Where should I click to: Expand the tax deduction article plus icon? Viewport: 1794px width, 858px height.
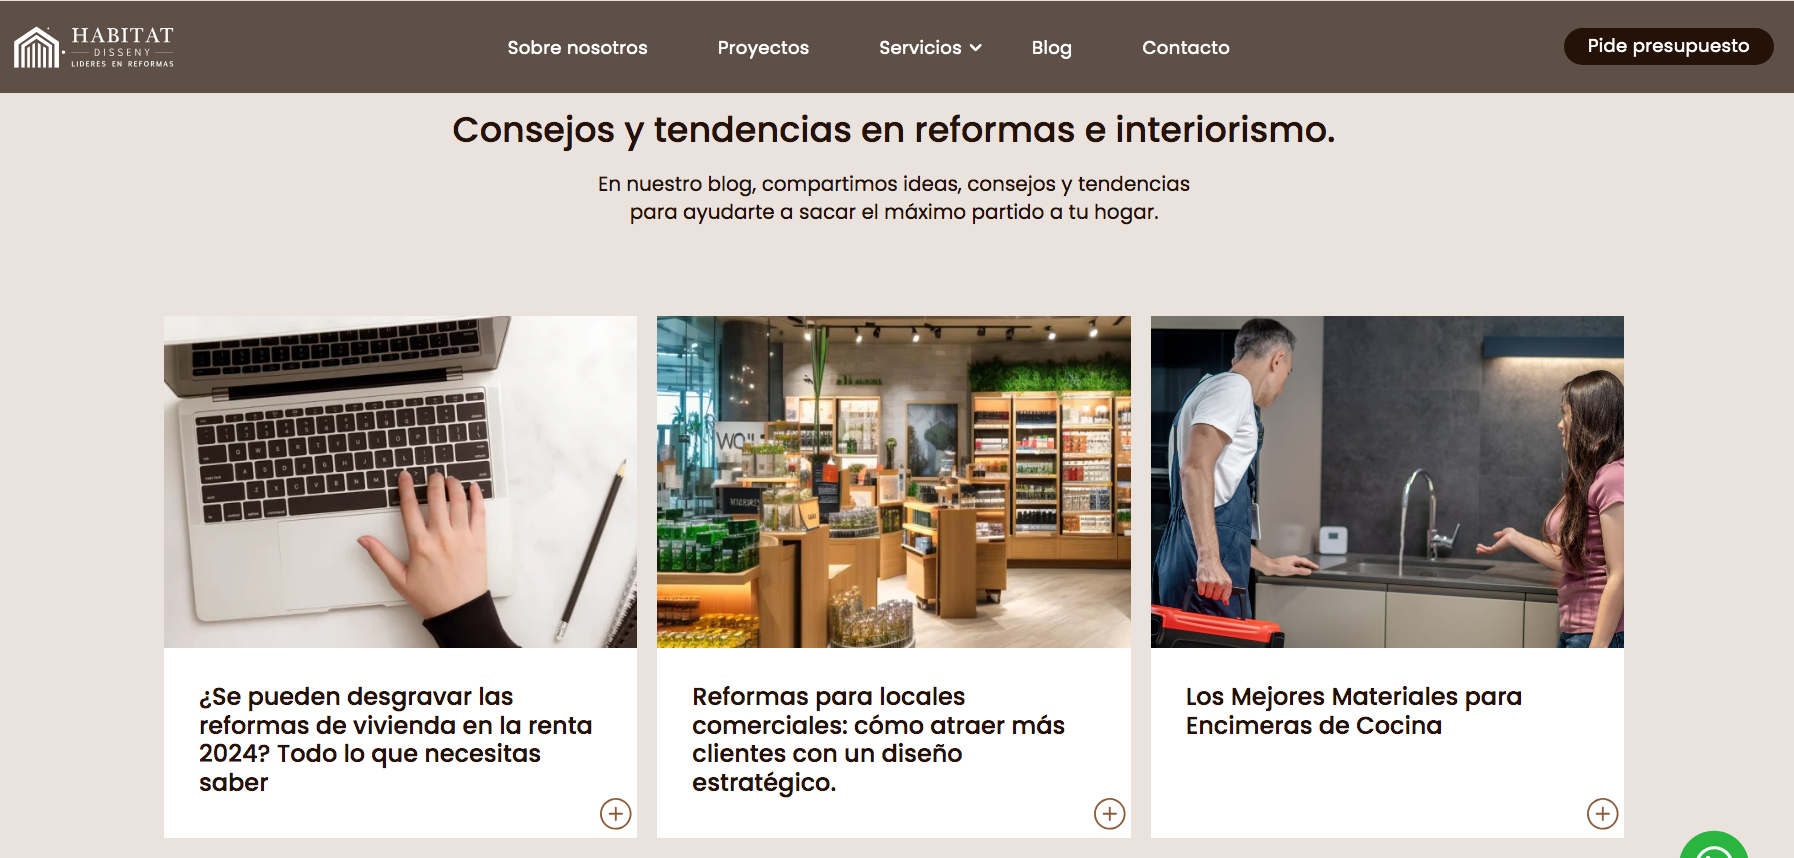tap(616, 814)
